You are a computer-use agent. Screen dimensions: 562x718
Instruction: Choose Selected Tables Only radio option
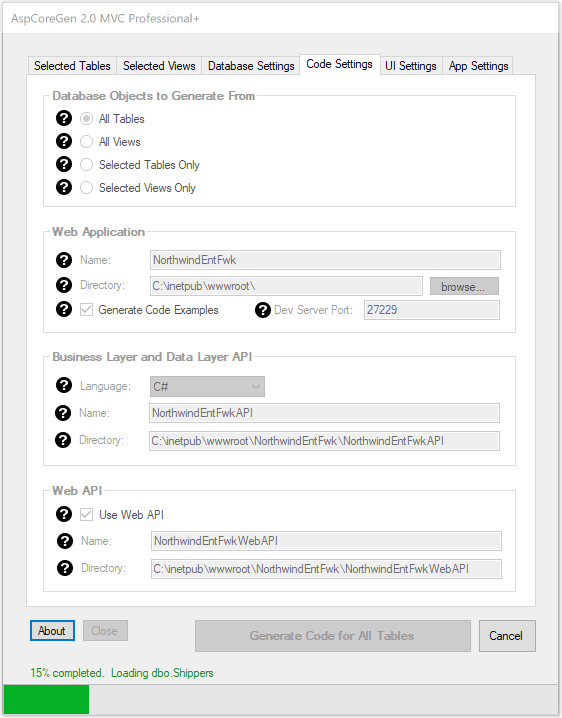click(x=87, y=164)
